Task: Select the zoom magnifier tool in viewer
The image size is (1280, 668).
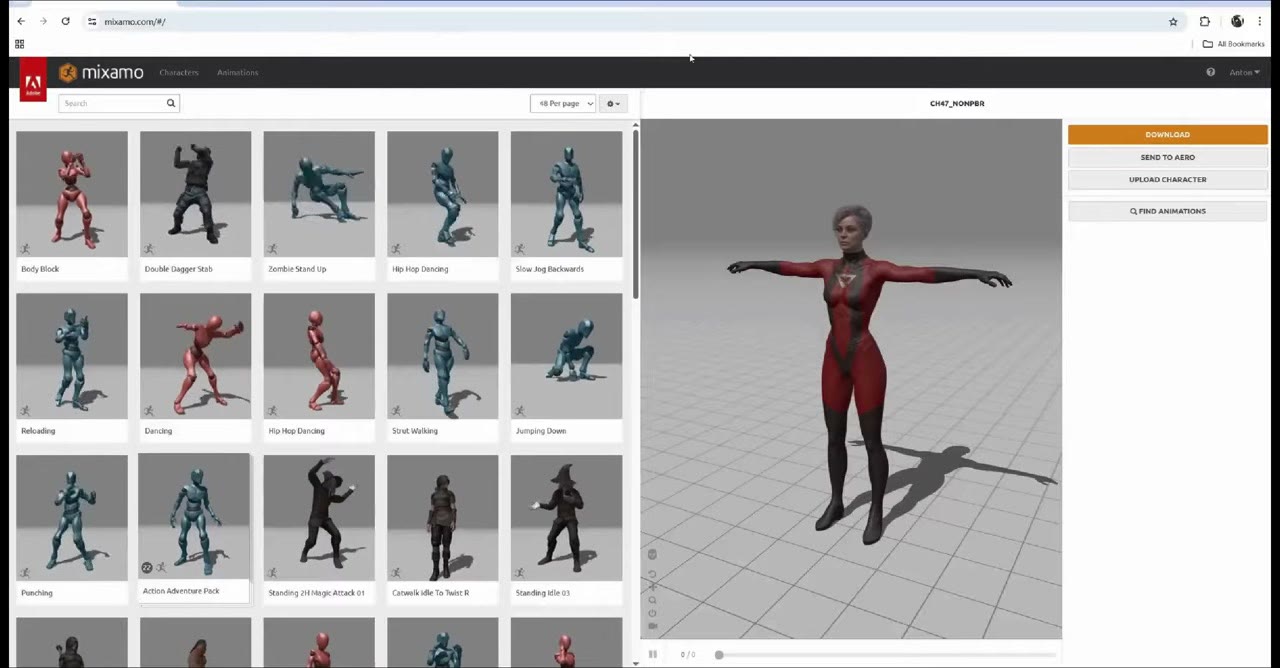Action: pyautogui.click(x=652, y=600)
